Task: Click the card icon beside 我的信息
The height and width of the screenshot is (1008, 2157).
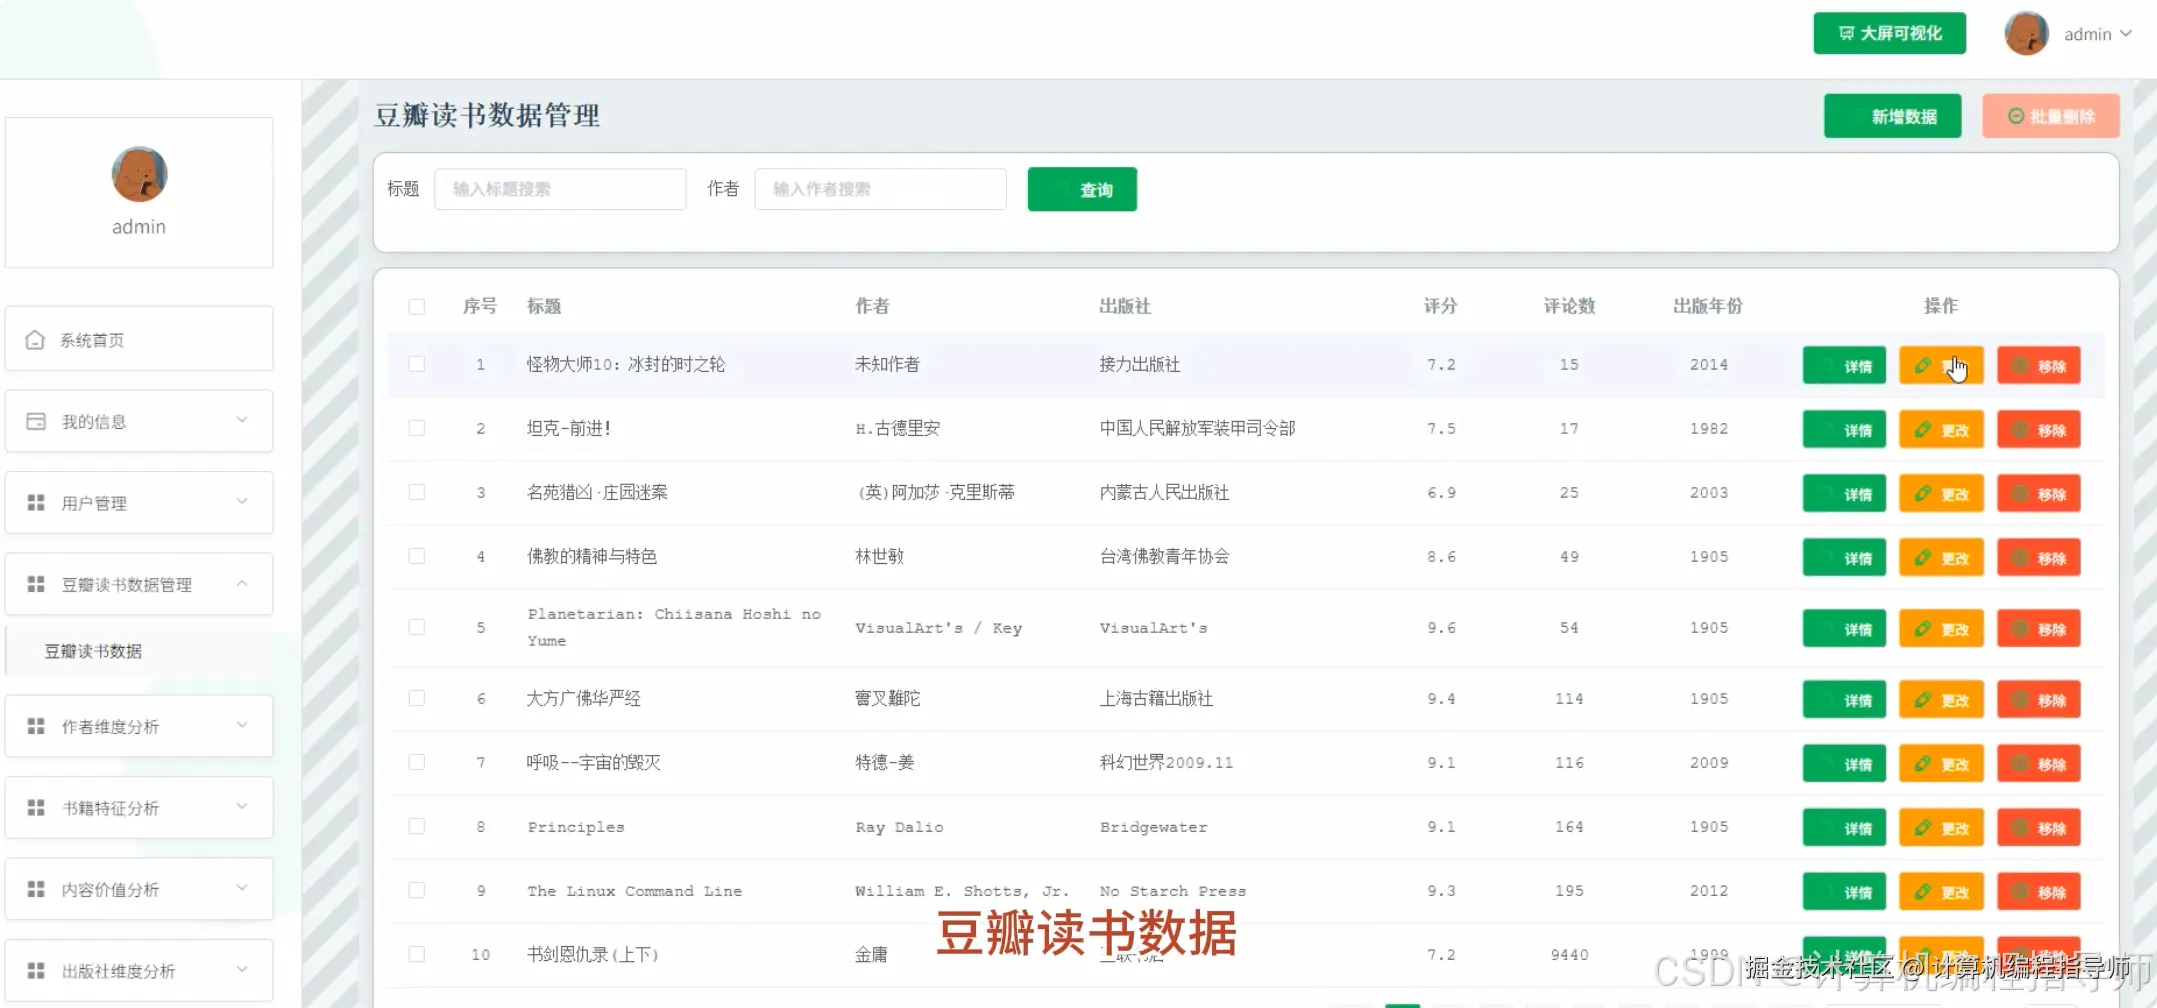Action: 36,421
